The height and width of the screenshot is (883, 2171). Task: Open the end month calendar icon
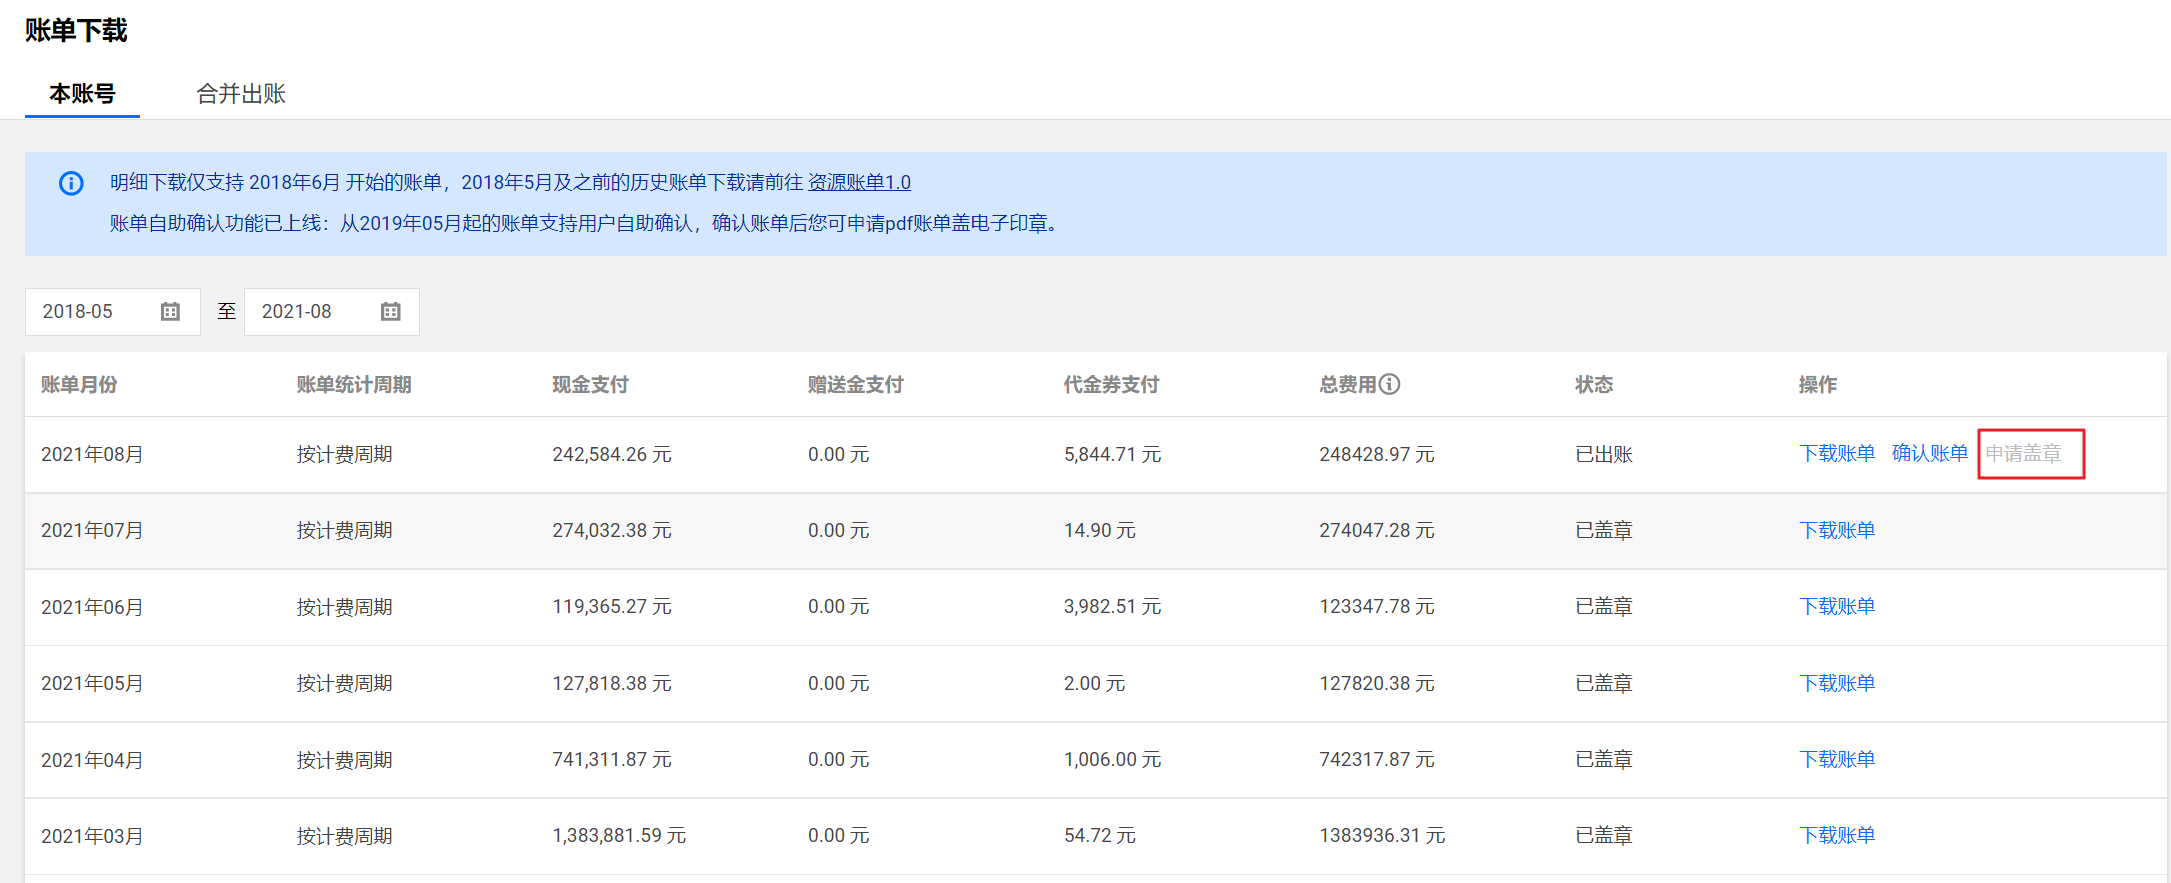(390, 312)
